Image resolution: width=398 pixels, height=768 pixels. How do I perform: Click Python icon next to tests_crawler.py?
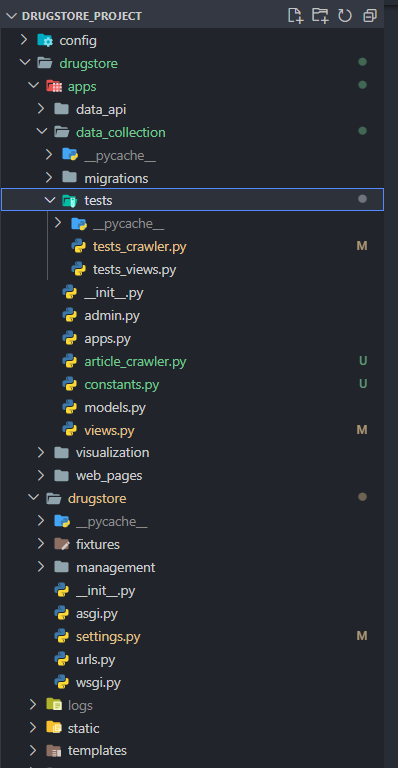click(79, 246)
